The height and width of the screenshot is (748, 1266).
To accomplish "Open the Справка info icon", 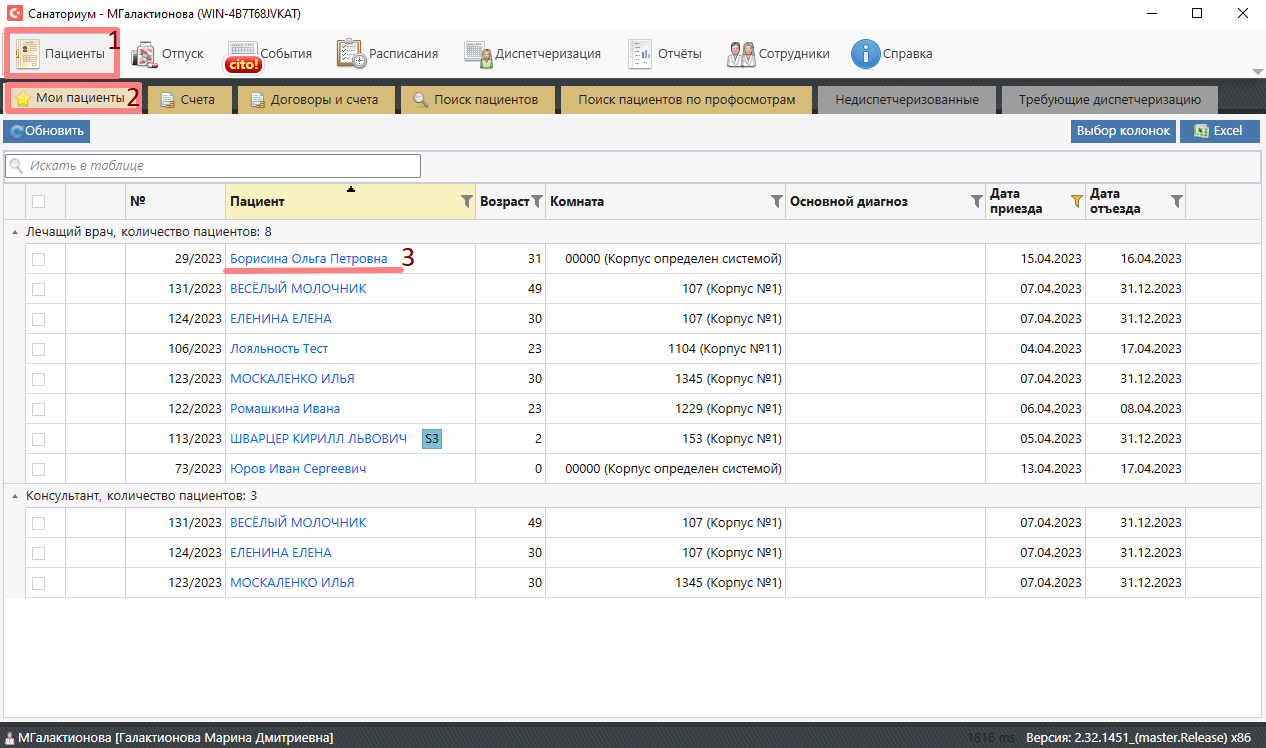I will [865, 54].
